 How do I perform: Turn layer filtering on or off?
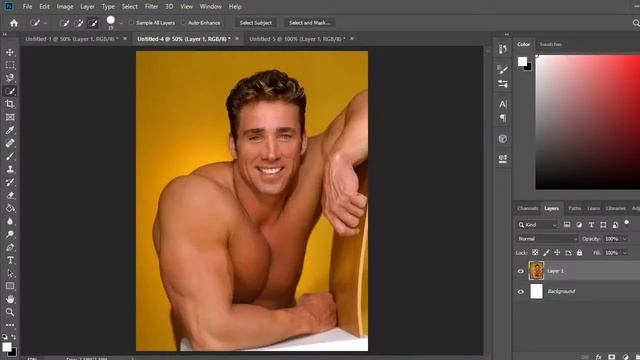(627, 223)
